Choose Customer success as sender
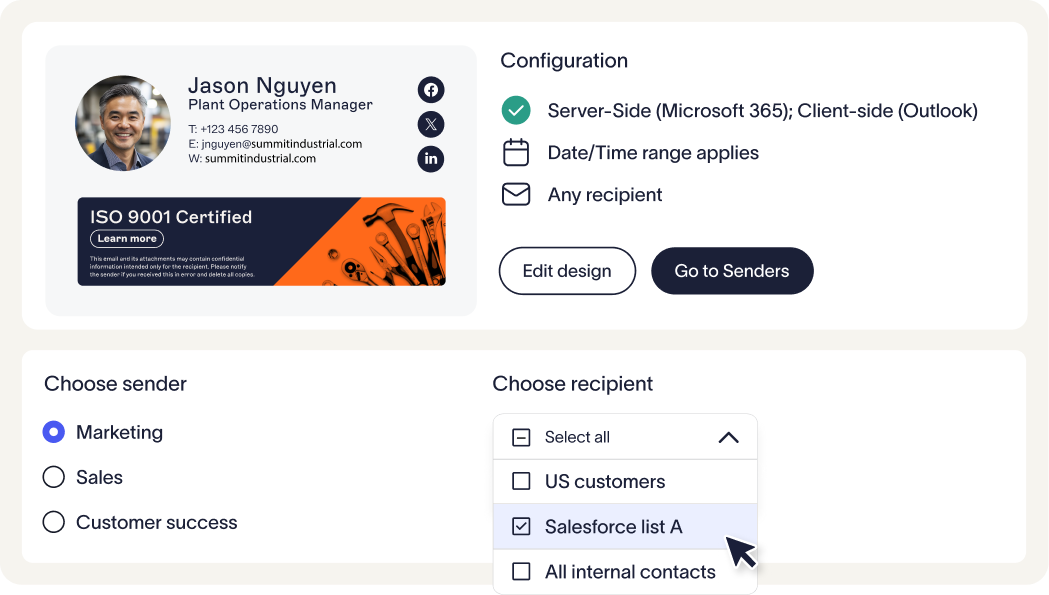The width and height of the screenshot is (1049, 595). click(54, 522)
